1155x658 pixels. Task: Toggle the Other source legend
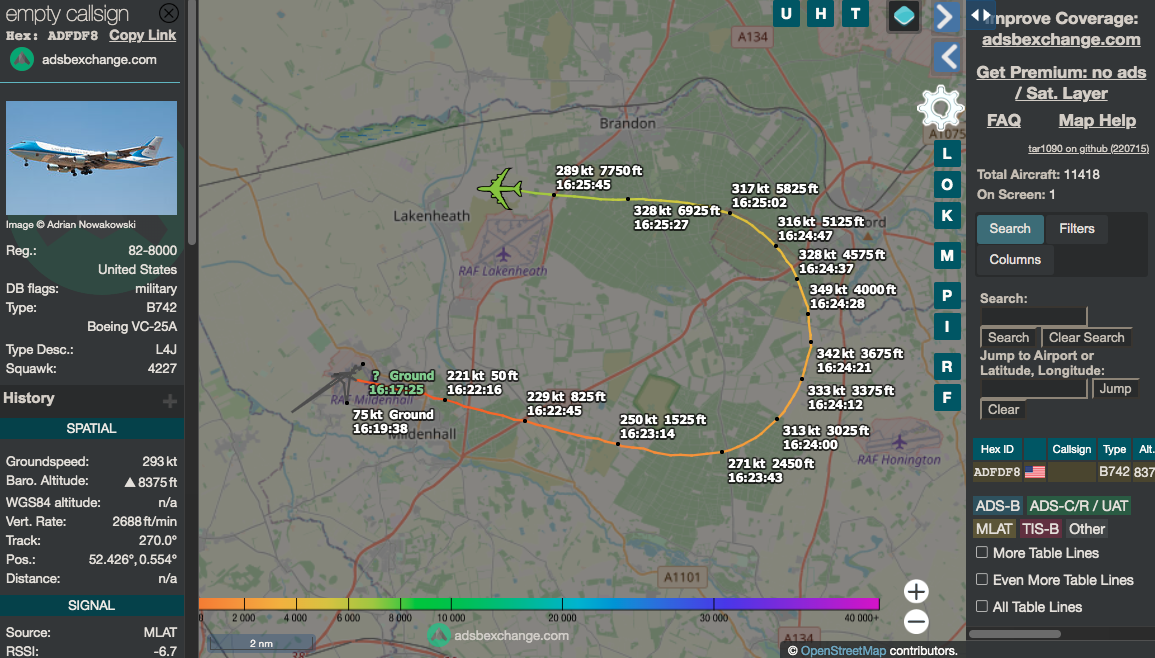click(1086, 529)
